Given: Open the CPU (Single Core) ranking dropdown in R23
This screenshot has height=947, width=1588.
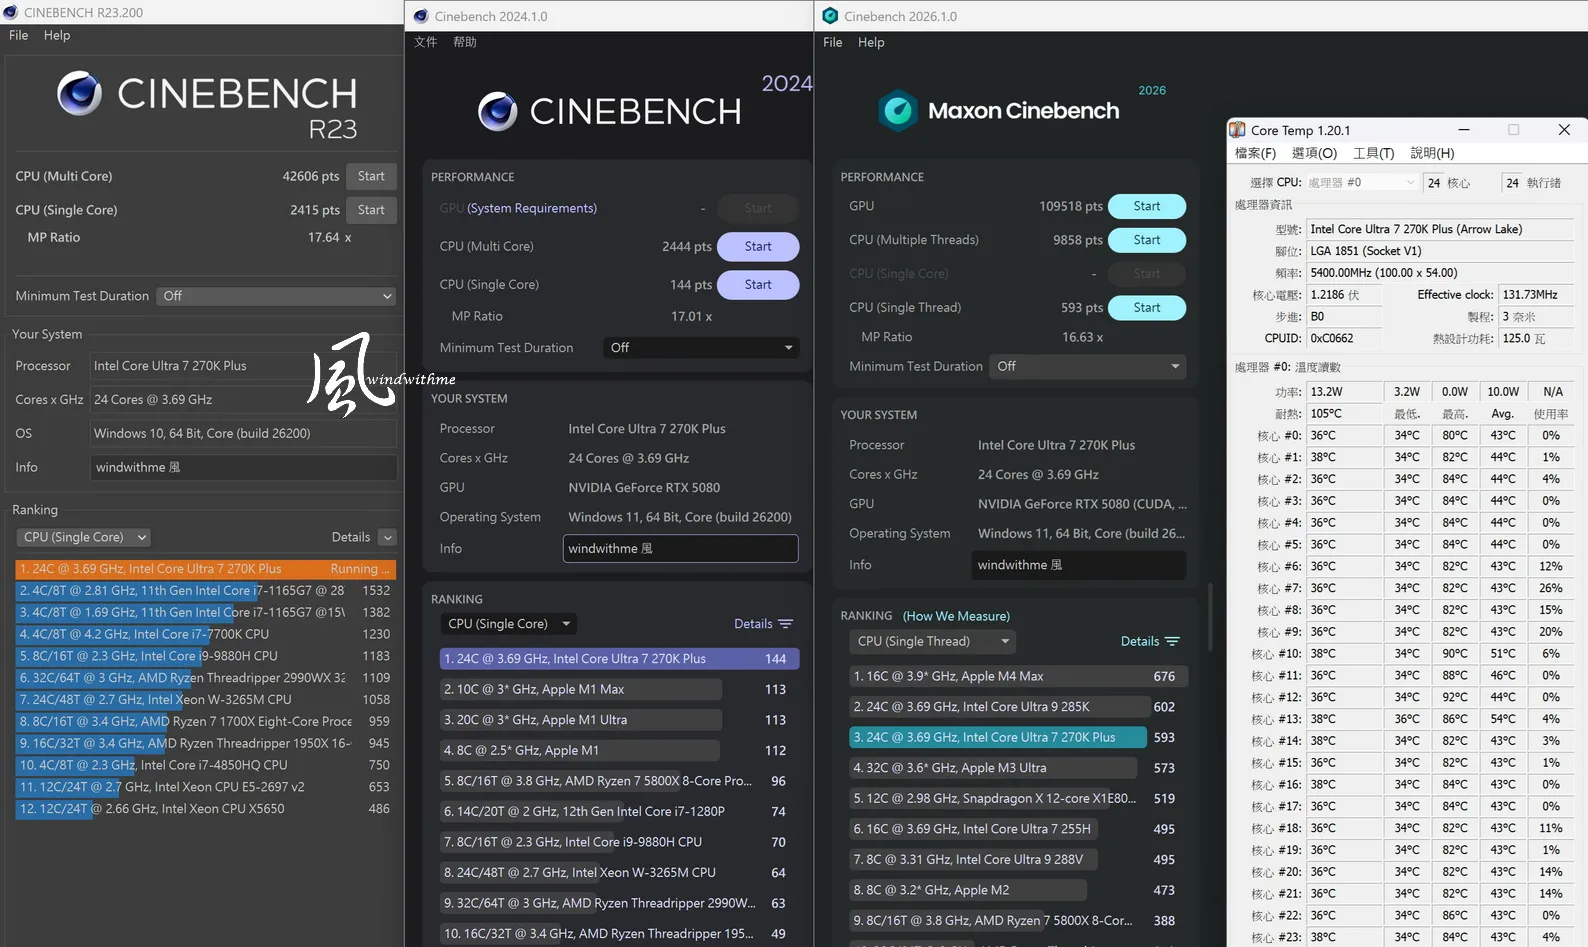Looking at the screenshot, I should 84,538.
